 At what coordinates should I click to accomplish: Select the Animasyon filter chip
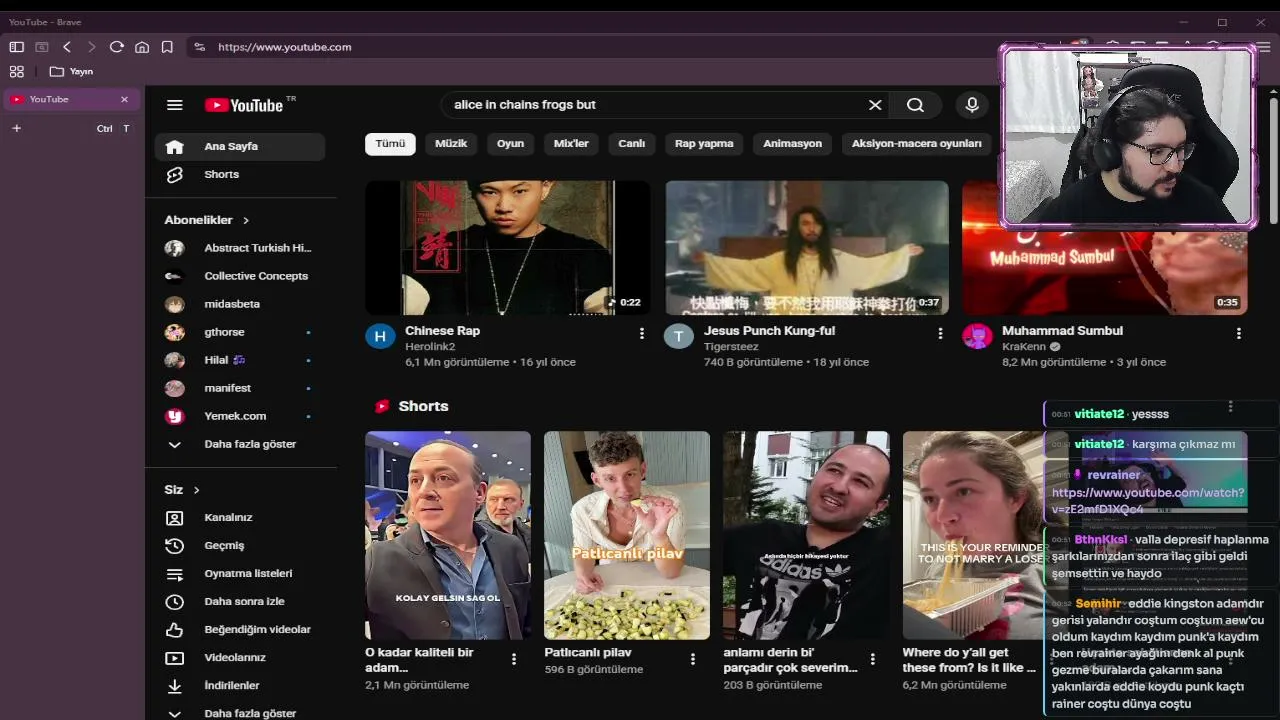792,144
